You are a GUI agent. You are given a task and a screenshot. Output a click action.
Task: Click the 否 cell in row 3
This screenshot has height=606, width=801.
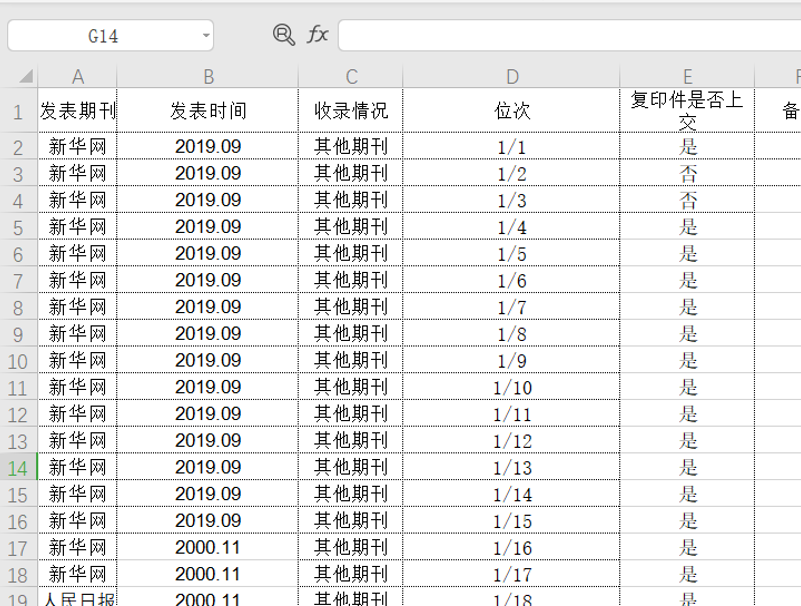pos(688,173)
